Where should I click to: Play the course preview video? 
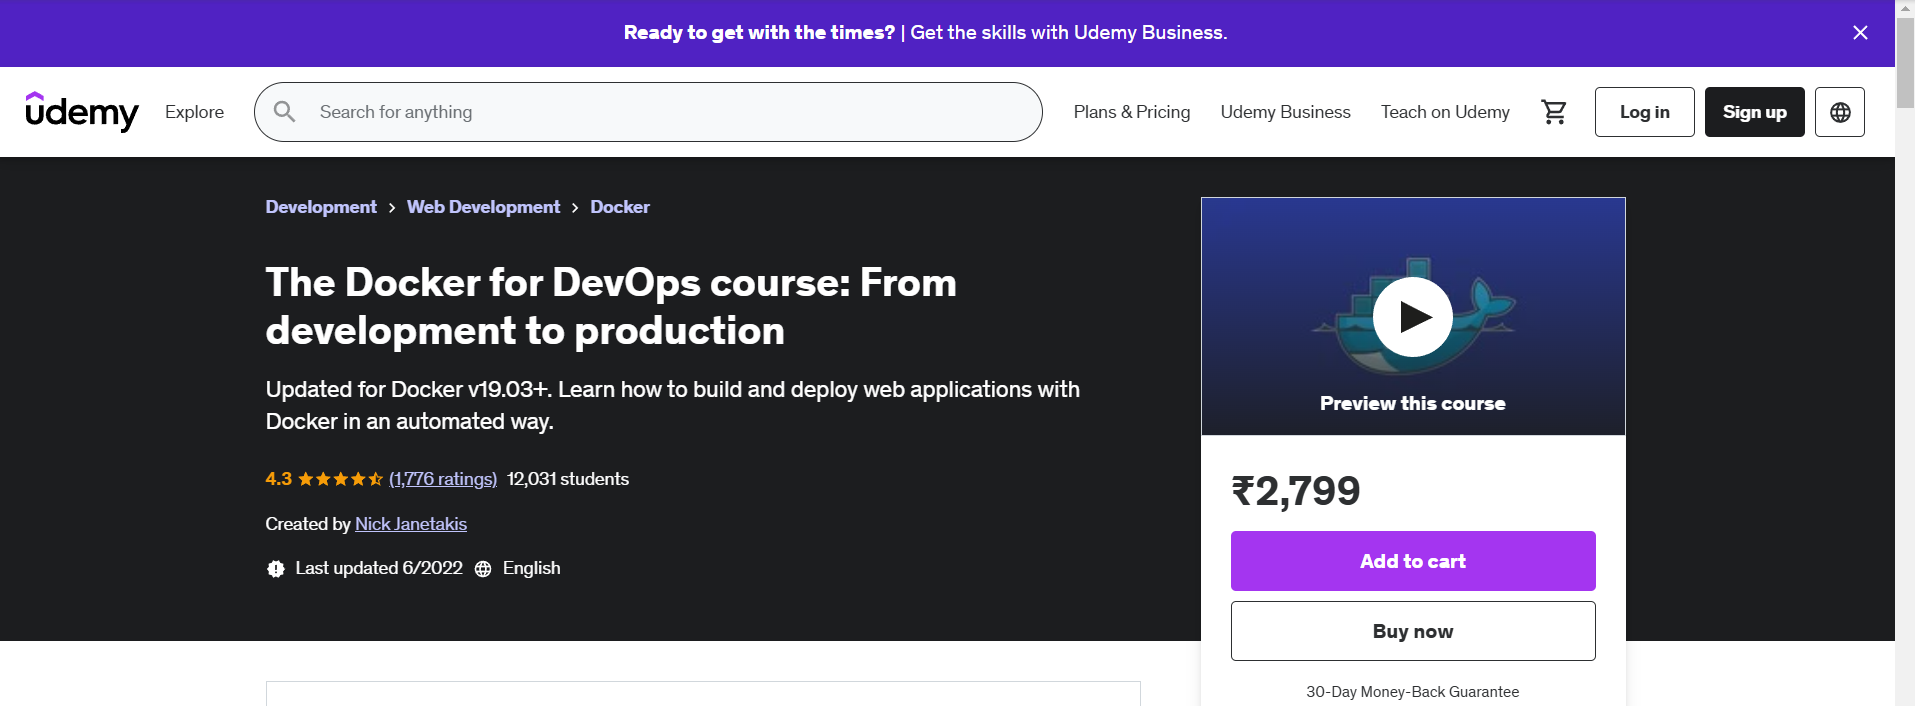pyautogui.click(x=1412, y=317)
